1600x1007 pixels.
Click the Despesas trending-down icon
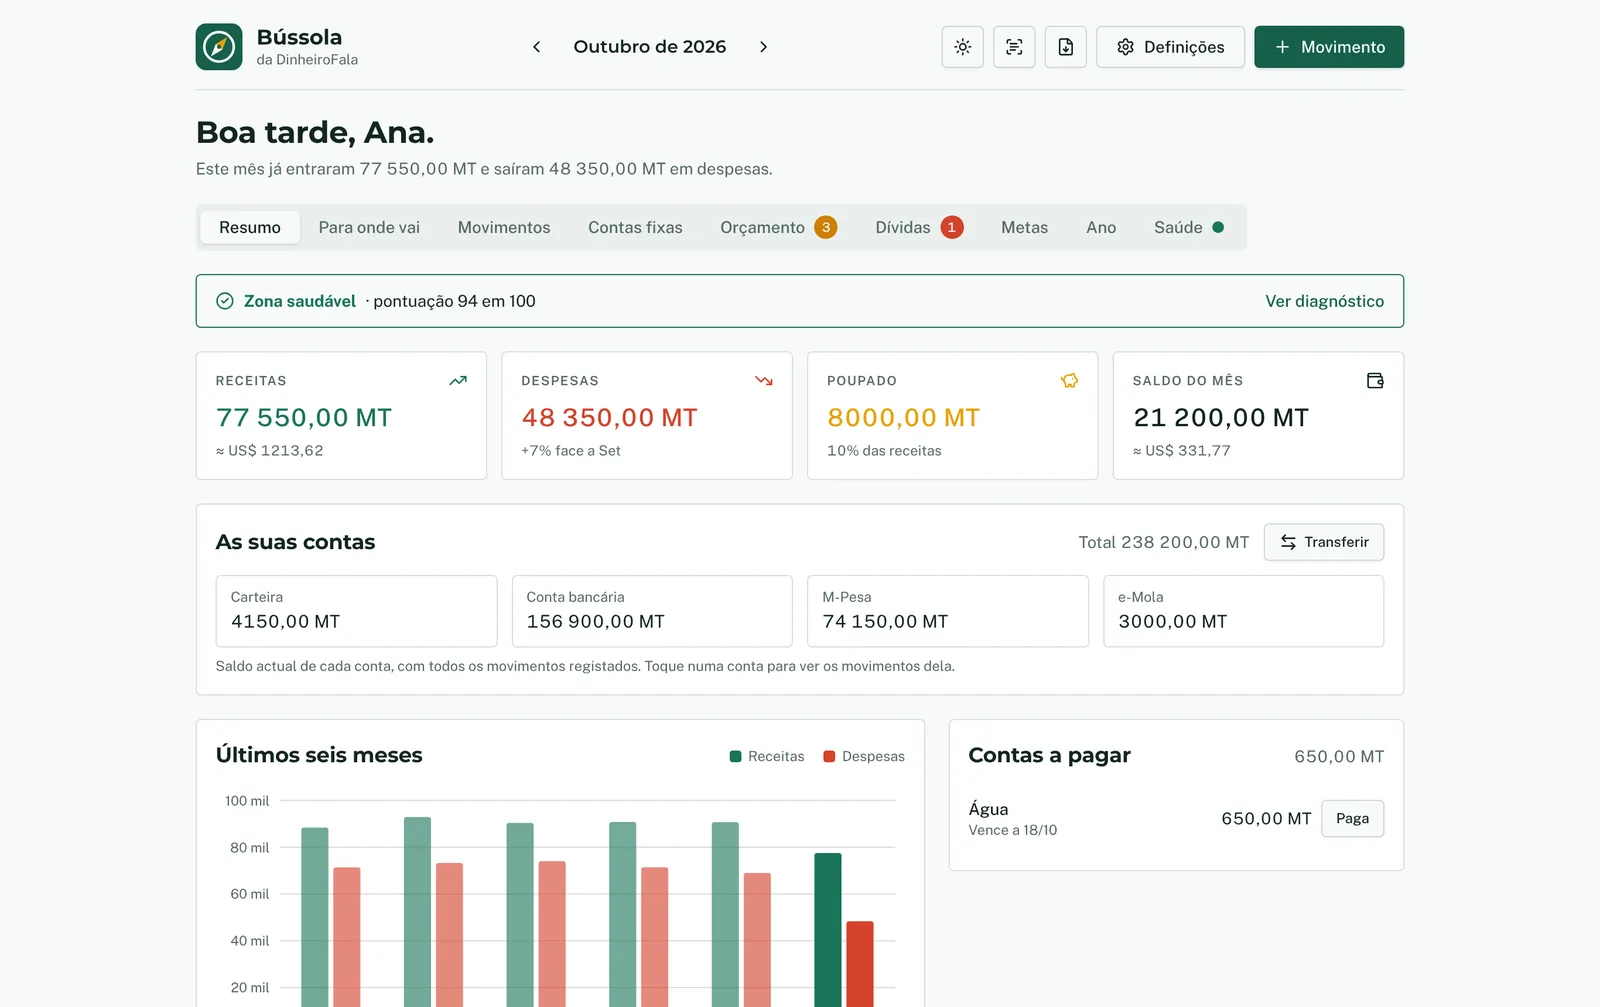click(764, 381)
